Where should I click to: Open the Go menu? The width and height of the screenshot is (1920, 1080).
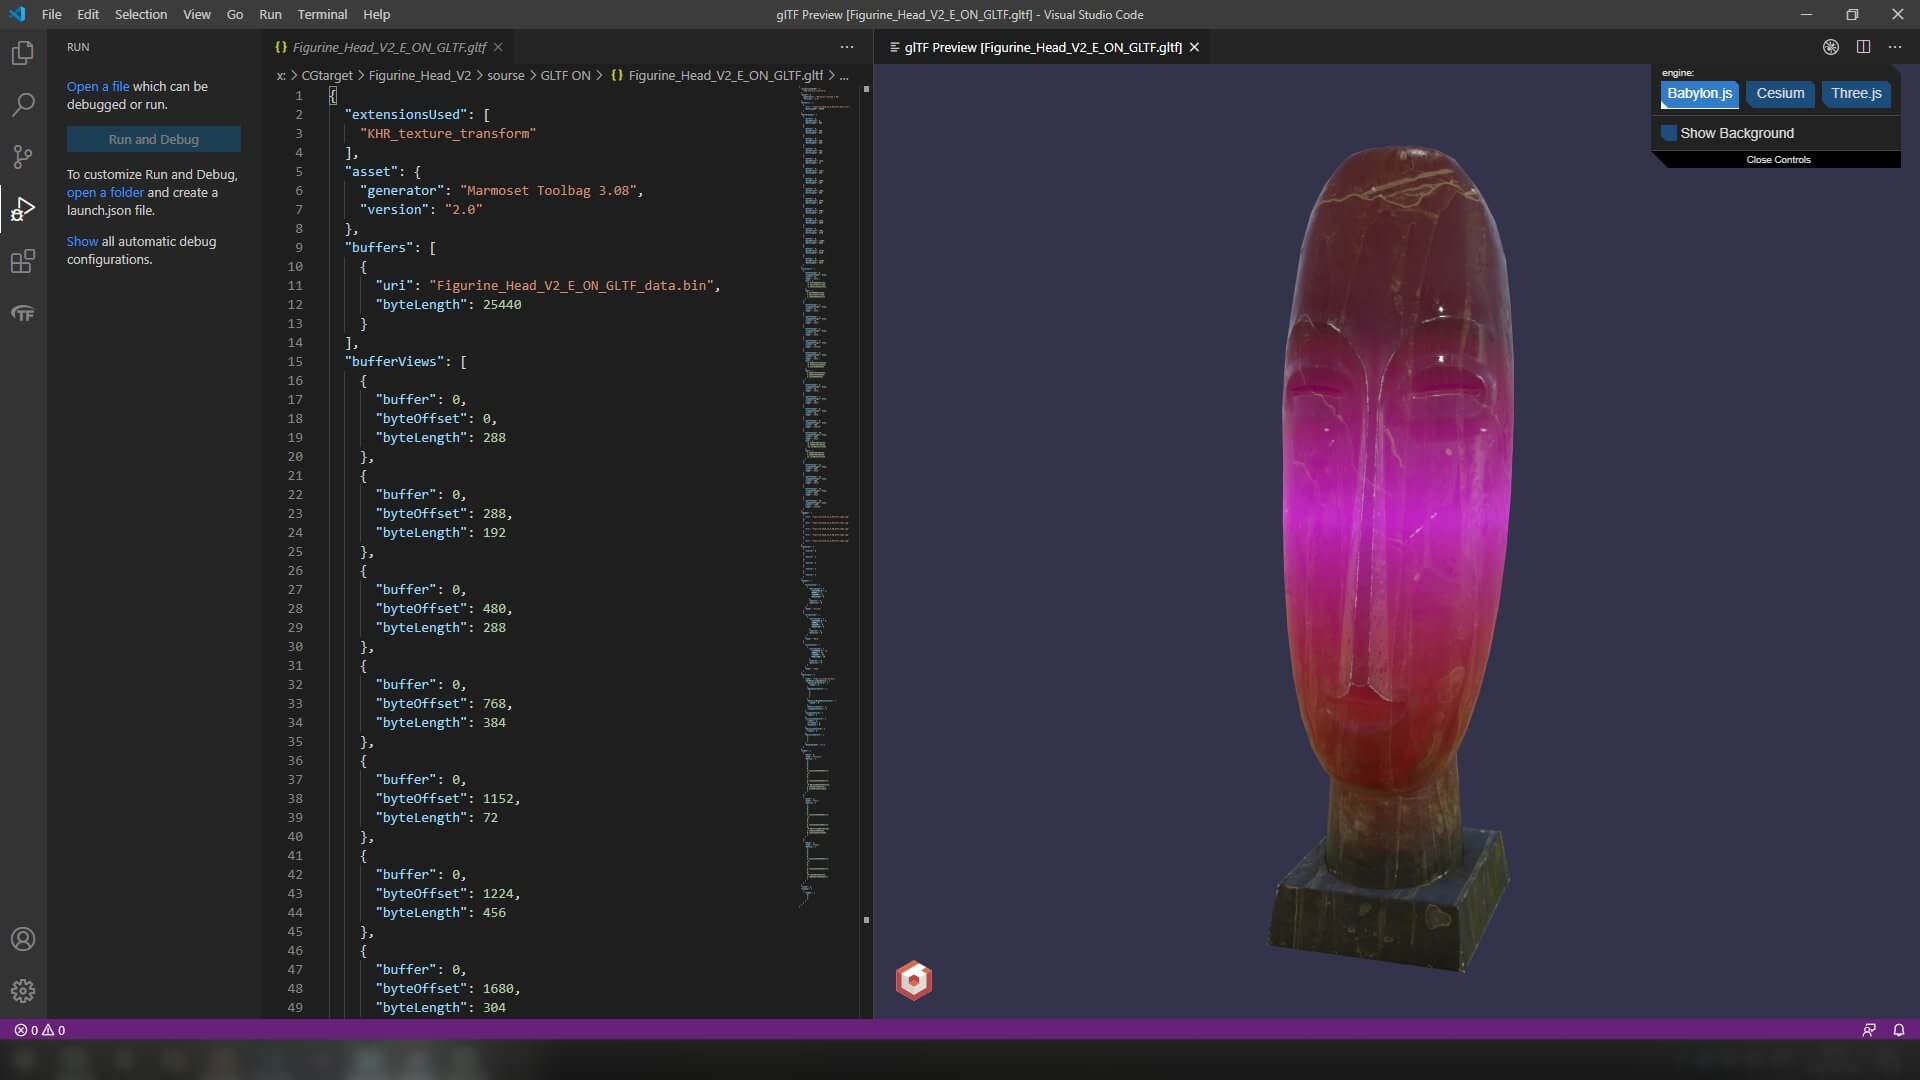(x=235, y=14)
